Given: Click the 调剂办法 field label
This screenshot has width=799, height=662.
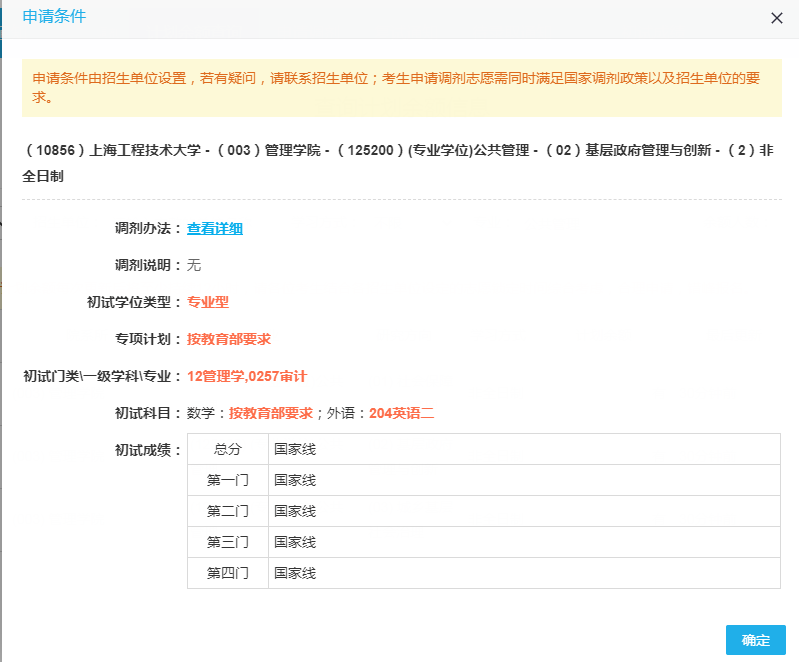Looking at the screenshot, I should pyautogui.click(x=148, y=228).
